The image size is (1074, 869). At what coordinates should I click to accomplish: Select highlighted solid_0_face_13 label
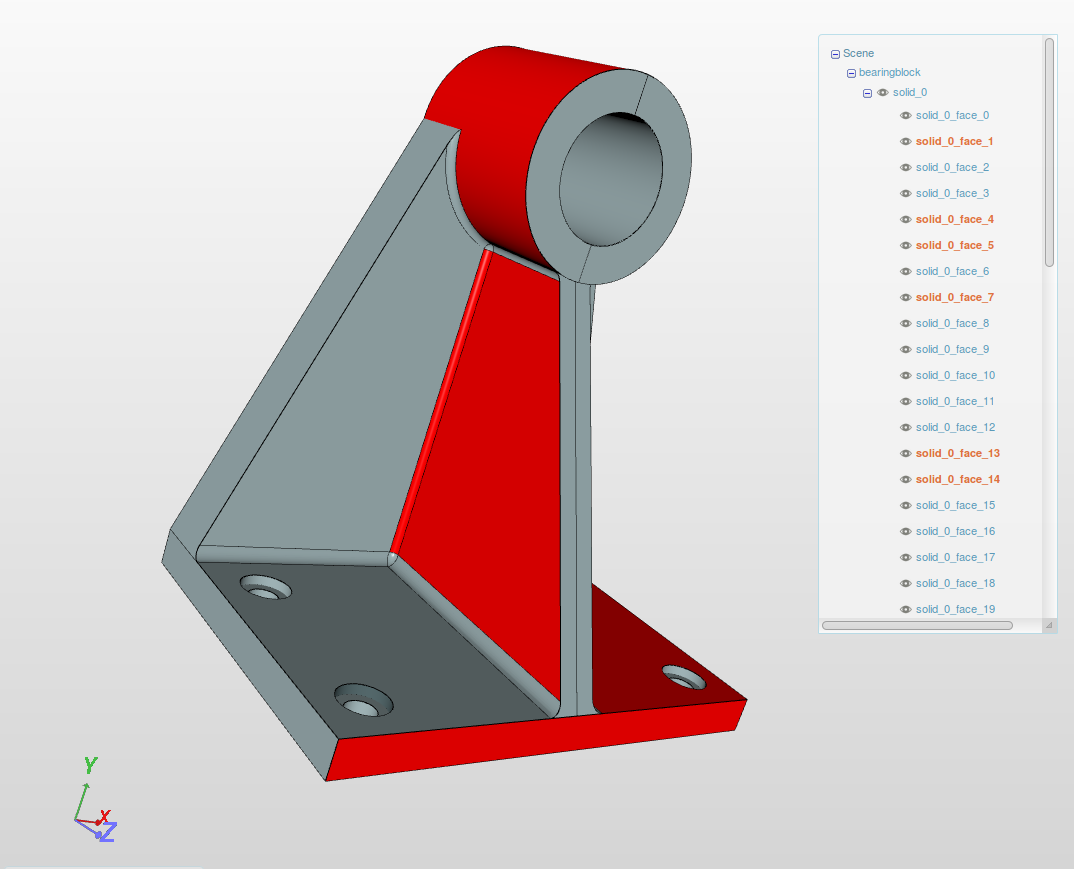(958, 454)
